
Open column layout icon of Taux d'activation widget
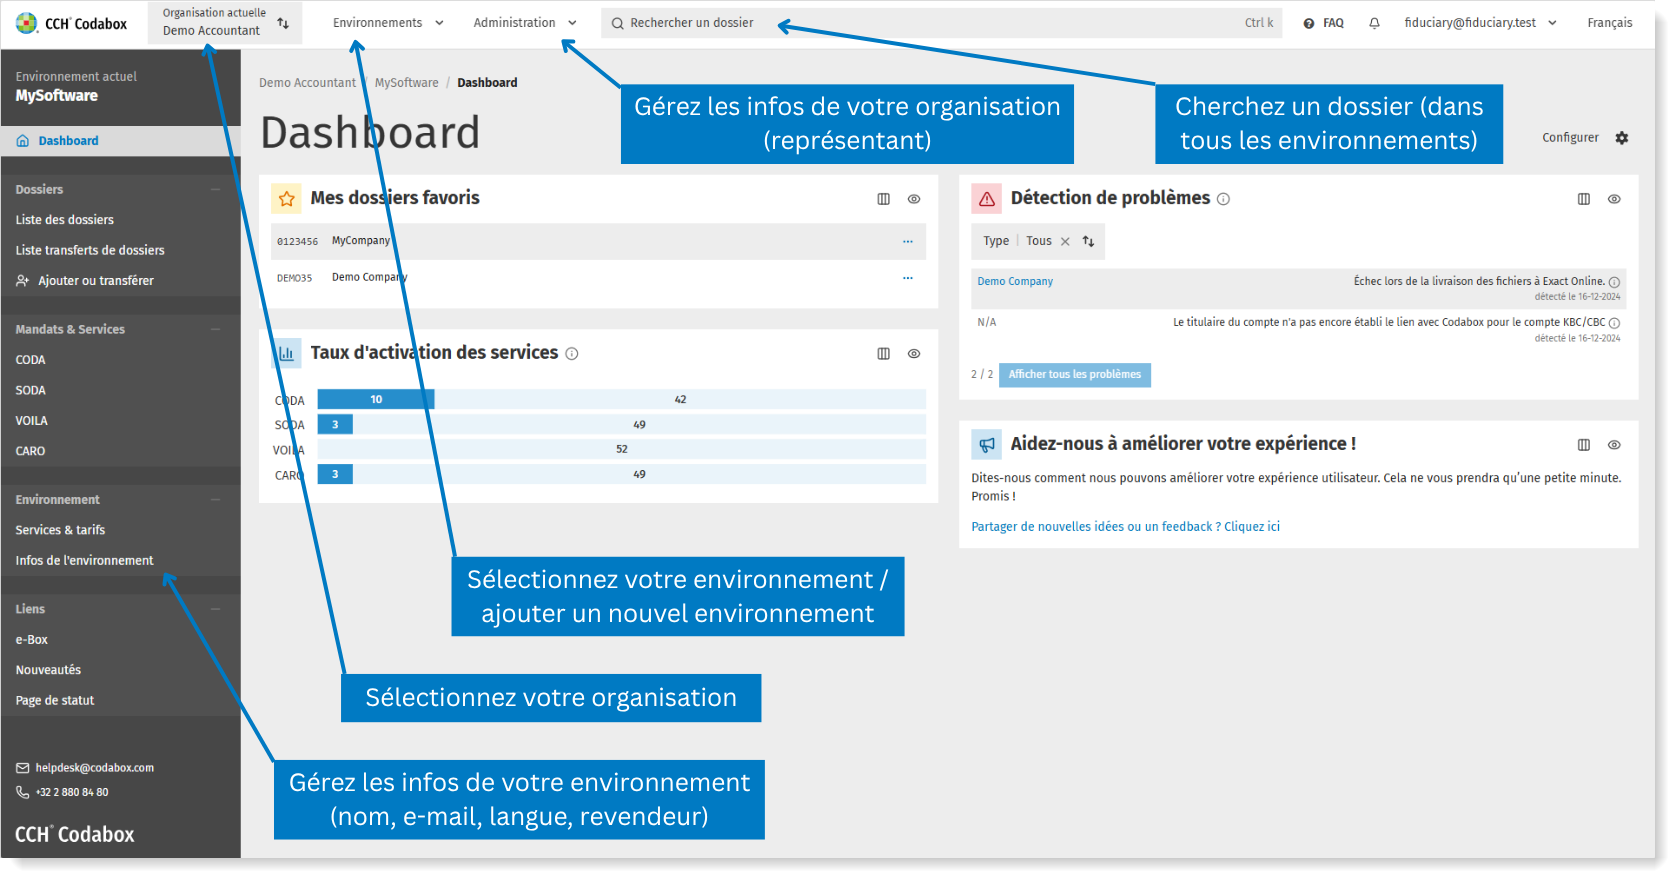(x=884, y=354)
